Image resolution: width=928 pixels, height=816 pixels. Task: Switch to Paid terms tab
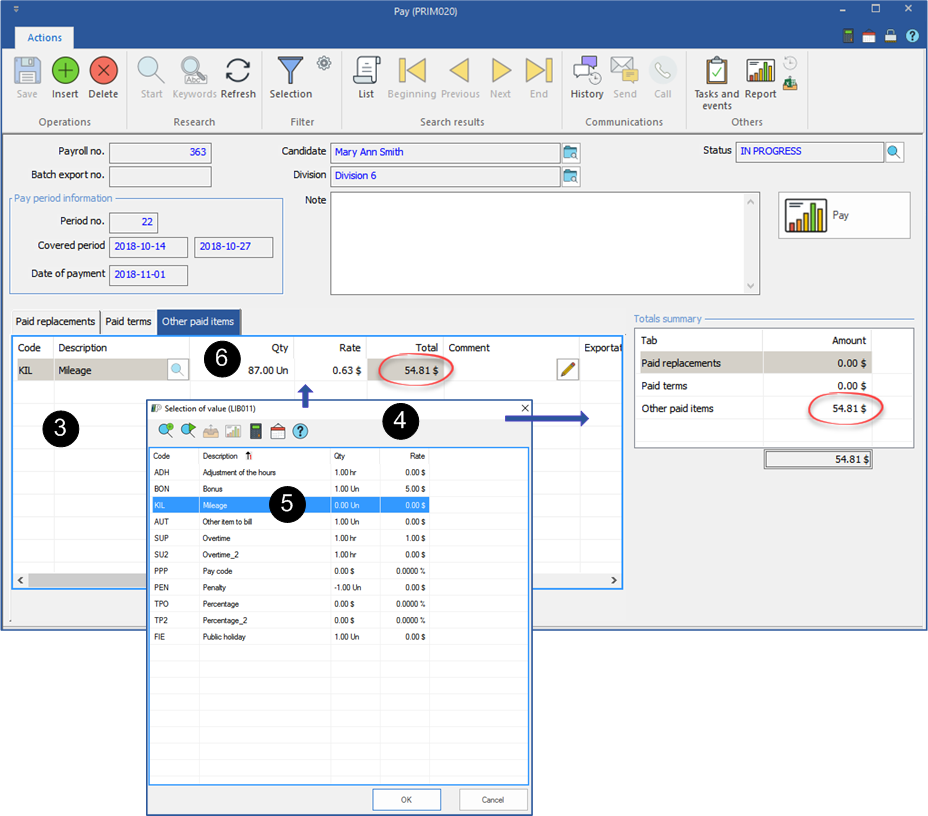click(x=128, y=322)
